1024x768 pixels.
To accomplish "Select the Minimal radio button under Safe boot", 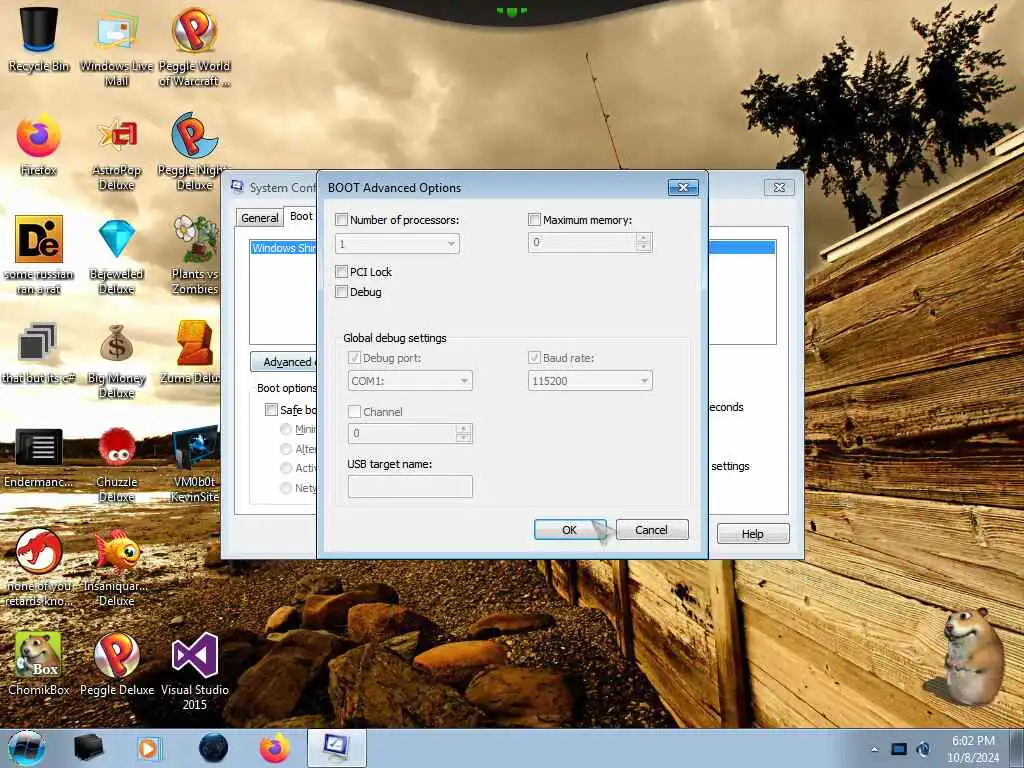I will (286, 429).
